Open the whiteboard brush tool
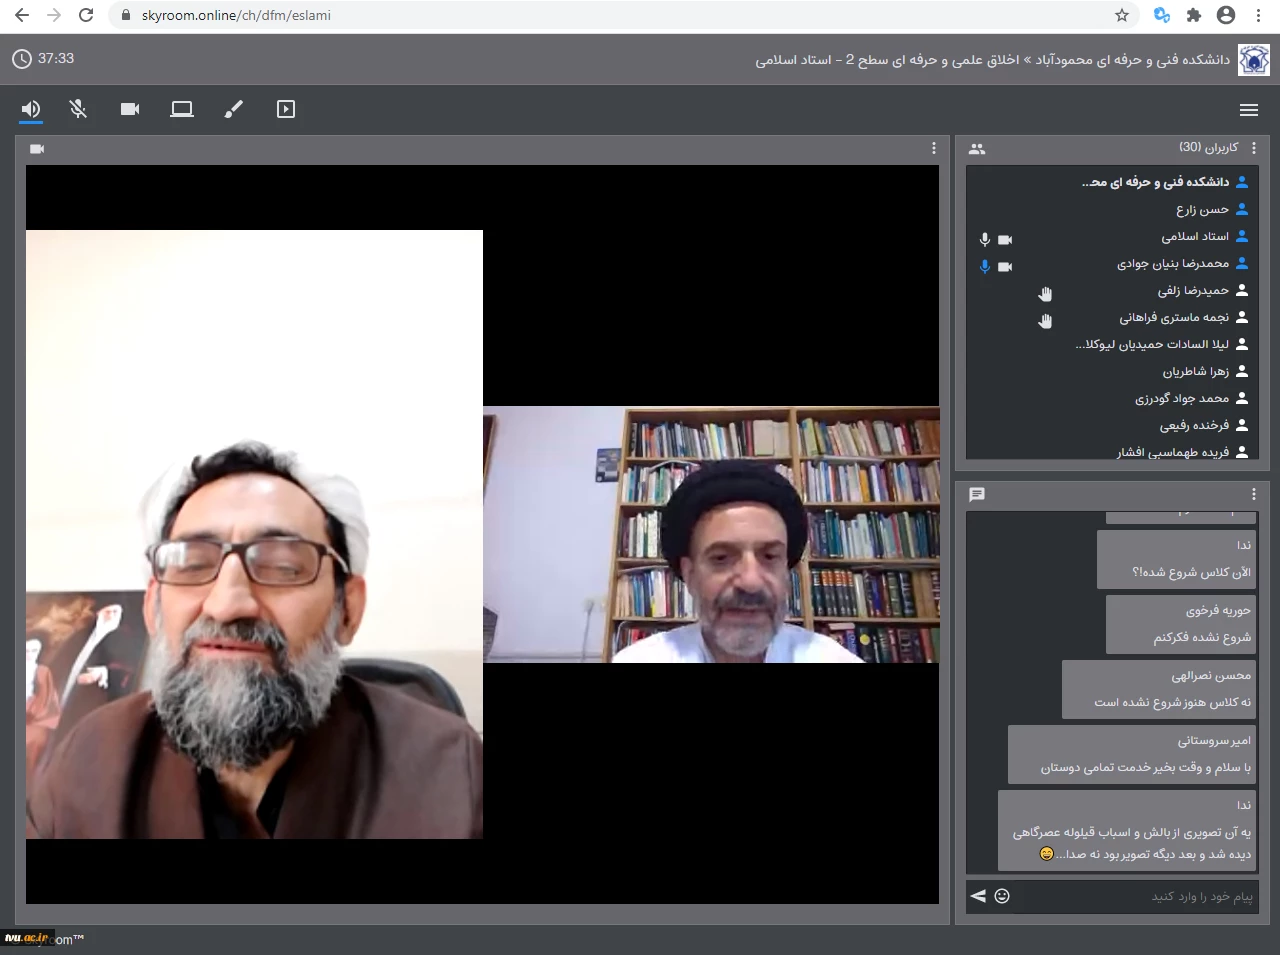The height and width of the screenshot is (955, 1280). [233, 109]
